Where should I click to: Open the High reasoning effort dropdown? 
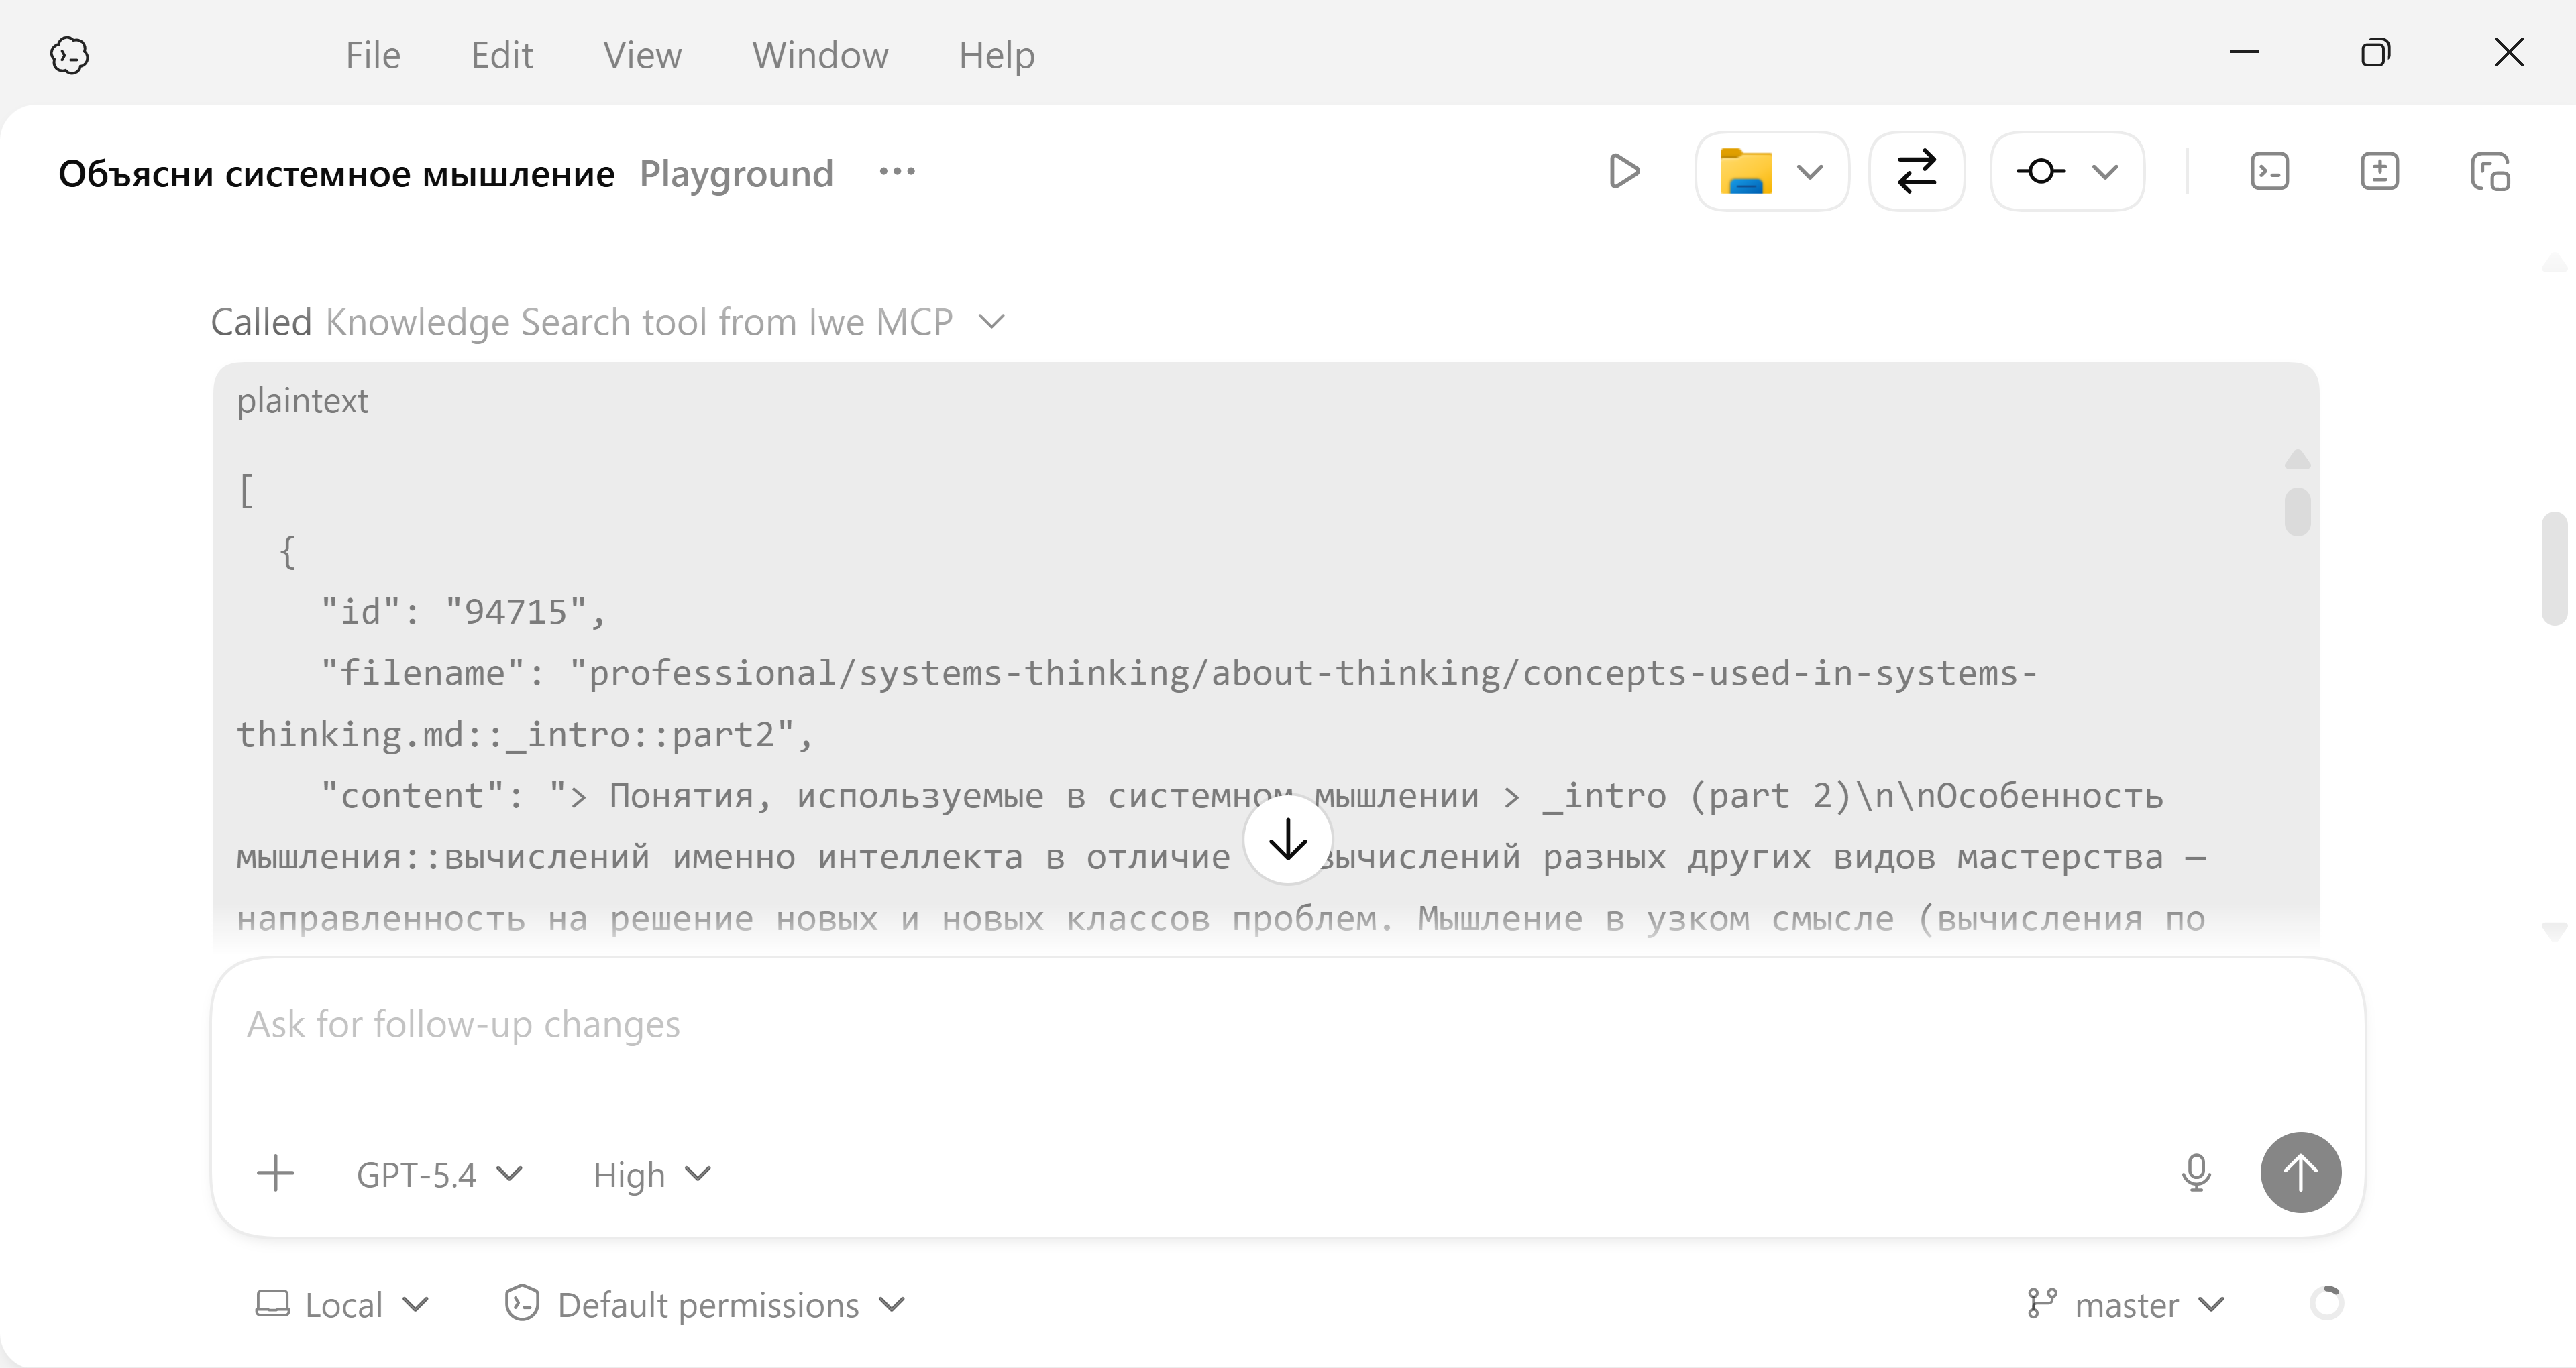click(x=651, y=1174)
